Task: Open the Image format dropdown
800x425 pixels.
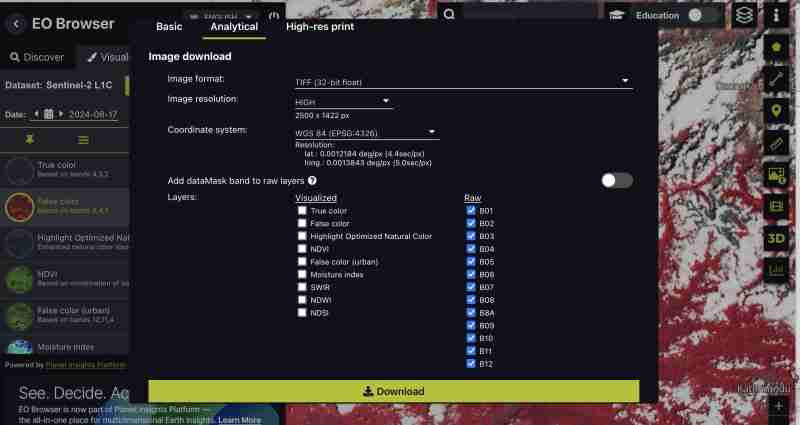Action: pos(463,81)
